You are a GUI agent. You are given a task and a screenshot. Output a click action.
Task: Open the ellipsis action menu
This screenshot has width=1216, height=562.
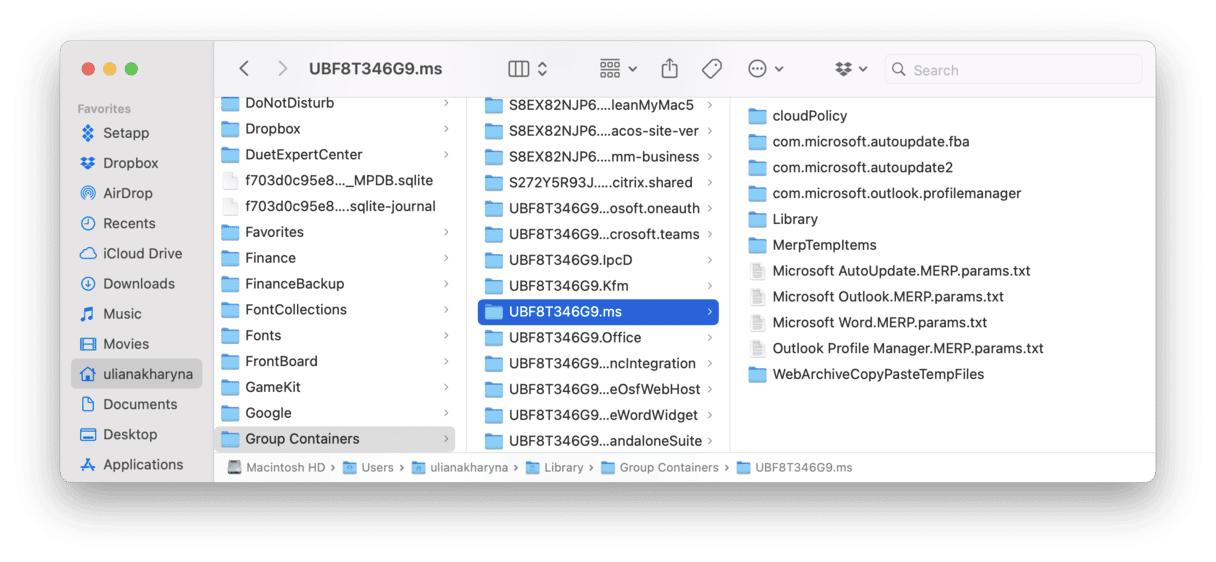(766, 69)
